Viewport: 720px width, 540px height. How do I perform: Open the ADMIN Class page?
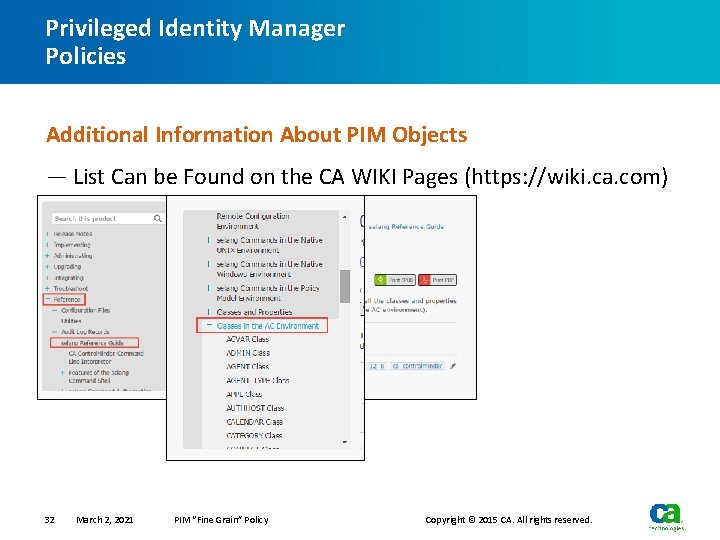coord(248,353)
